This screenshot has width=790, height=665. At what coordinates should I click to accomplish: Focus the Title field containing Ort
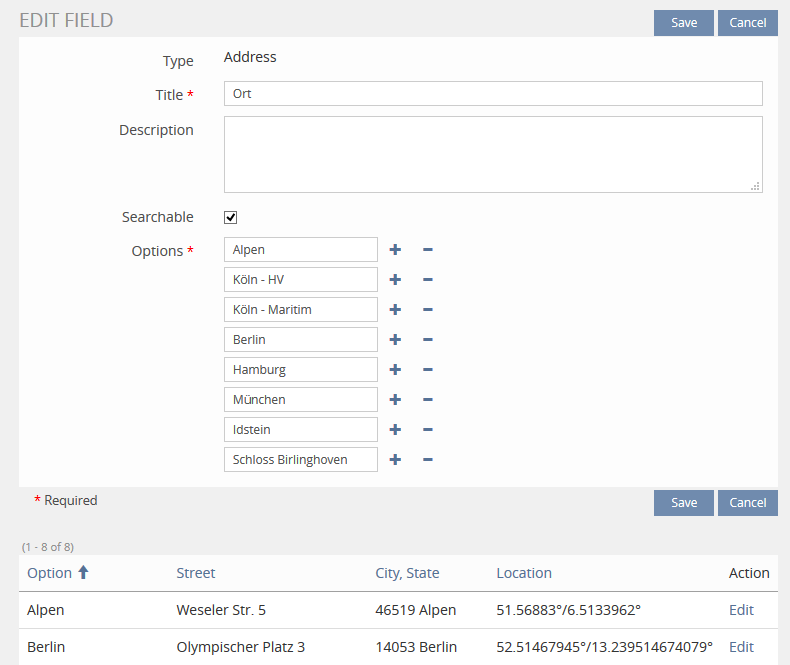pos(493,94)
